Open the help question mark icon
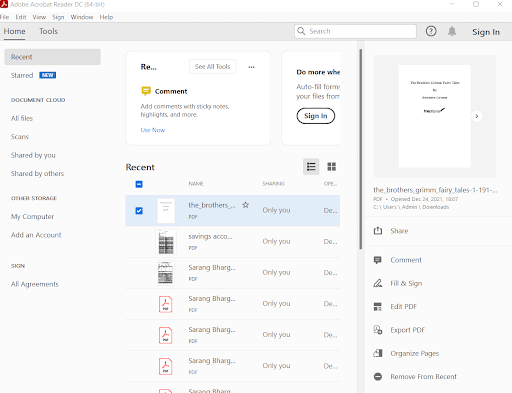 coord(431,31)
